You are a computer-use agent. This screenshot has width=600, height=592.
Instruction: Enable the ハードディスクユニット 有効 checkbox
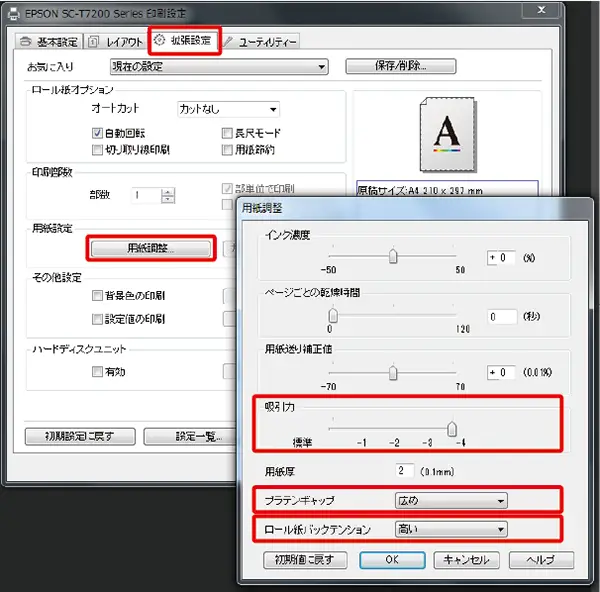(97, 371)
